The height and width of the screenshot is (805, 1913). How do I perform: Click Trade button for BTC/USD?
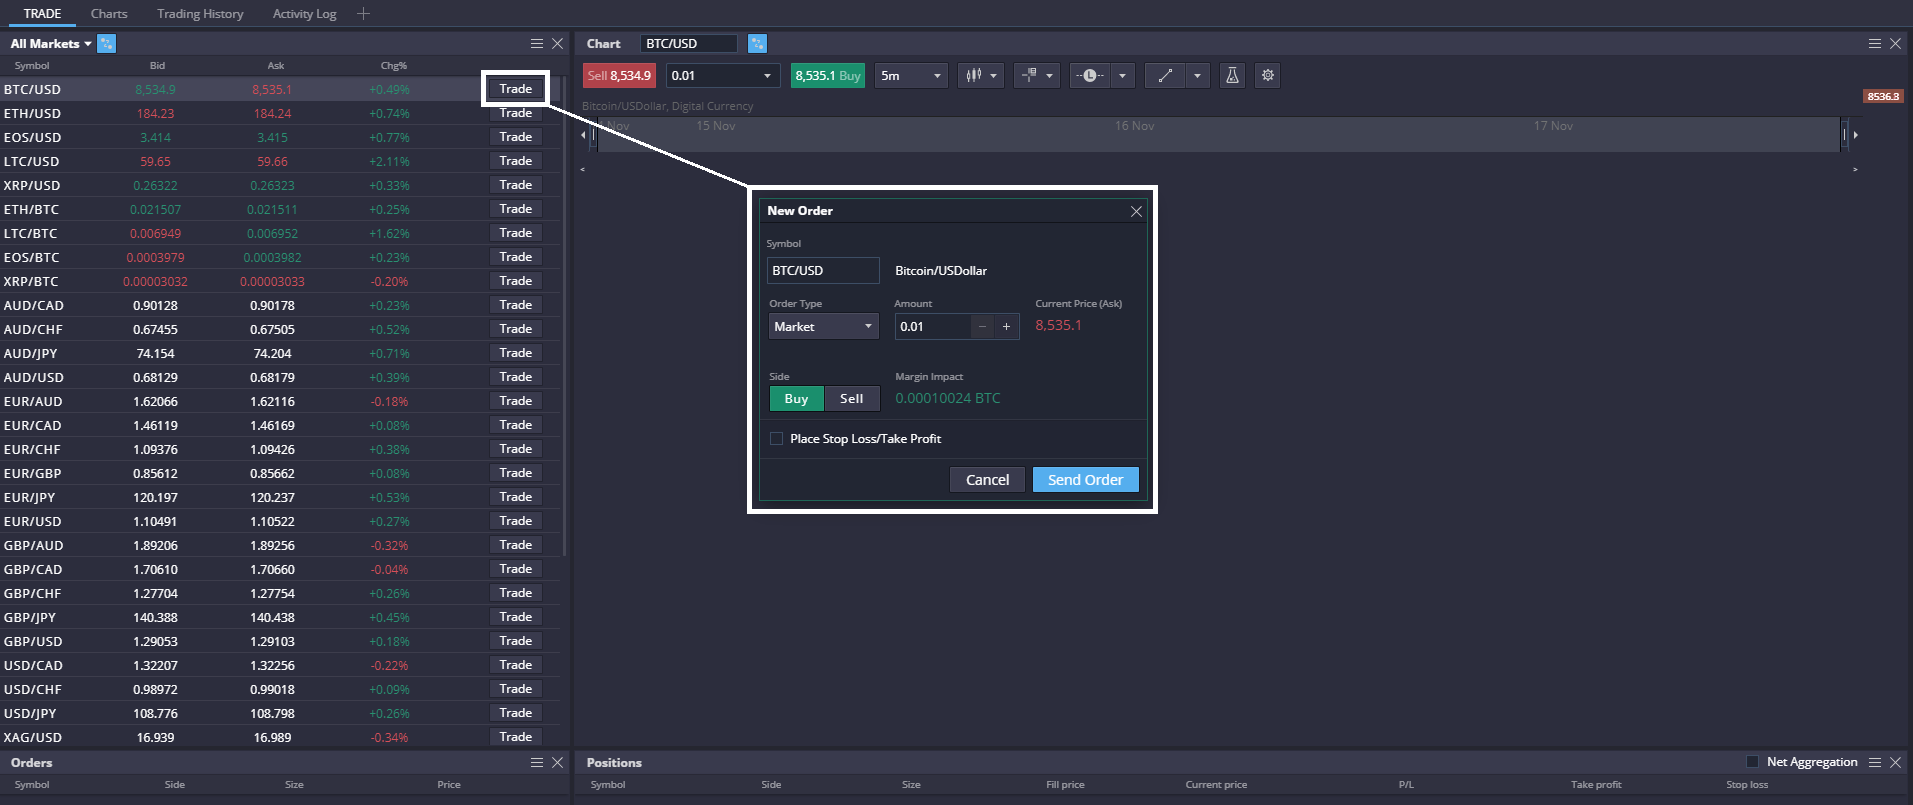tap(516, 89)
